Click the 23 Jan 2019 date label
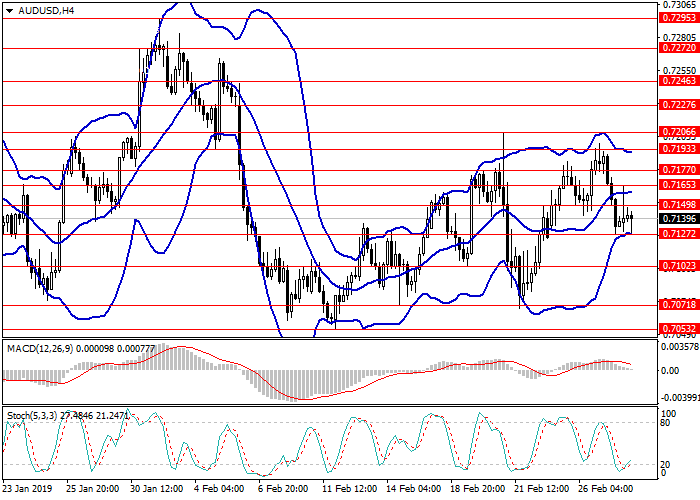This screenshot has height=500, width=700. coord(26,489)
